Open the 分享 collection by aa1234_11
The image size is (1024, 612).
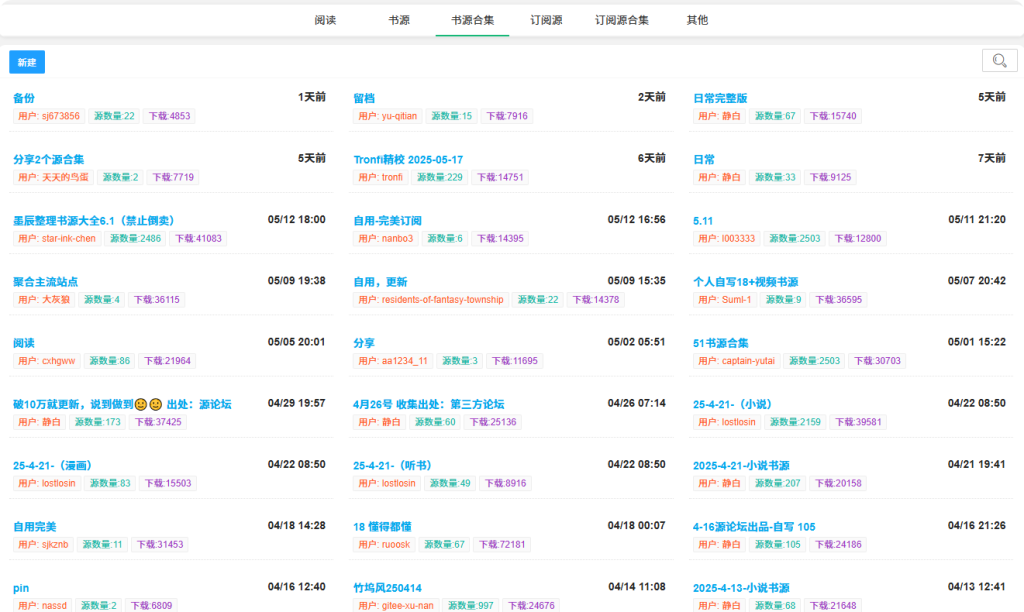coord(364,343)
